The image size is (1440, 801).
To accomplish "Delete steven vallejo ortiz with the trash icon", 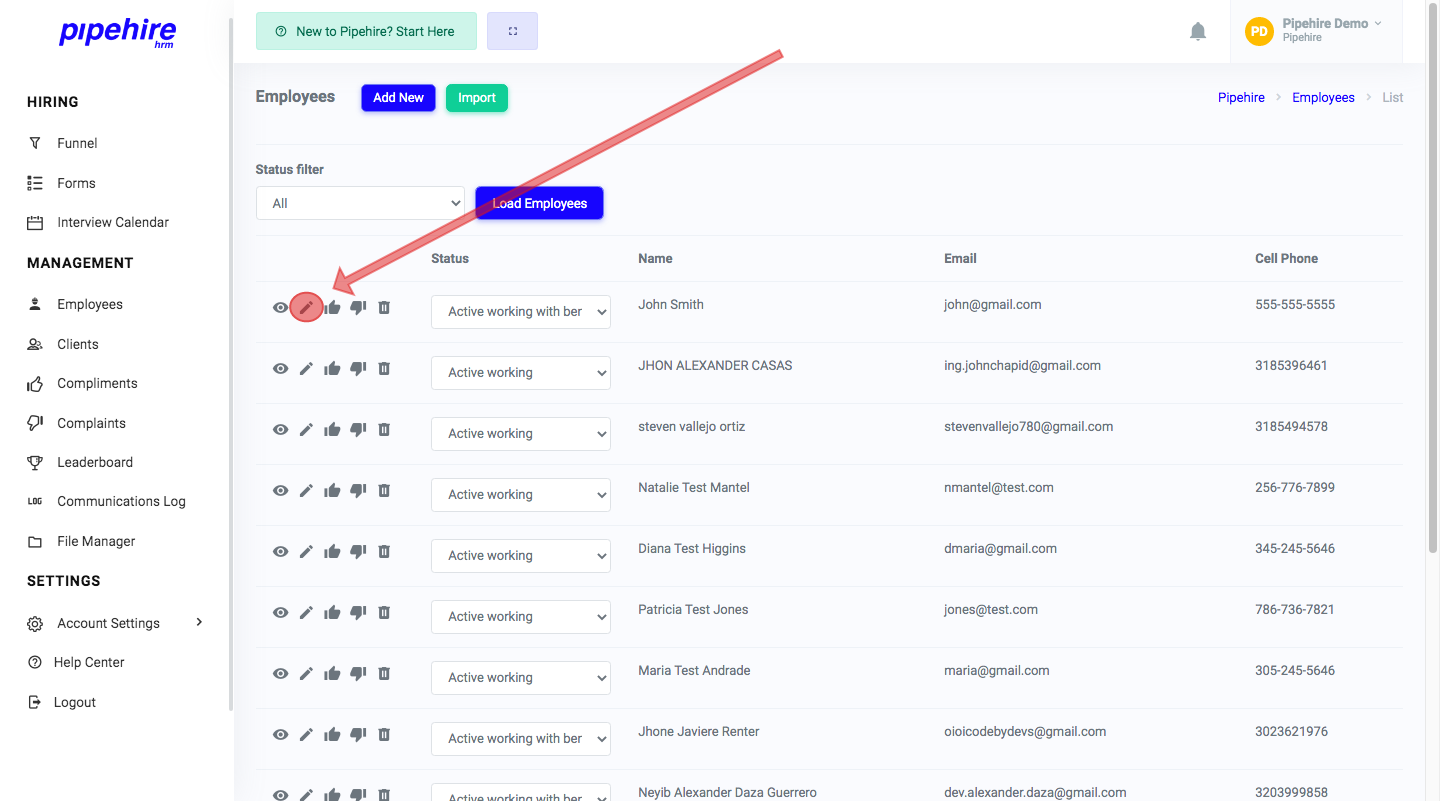I will pyautogui.click(x=384, y=429).
